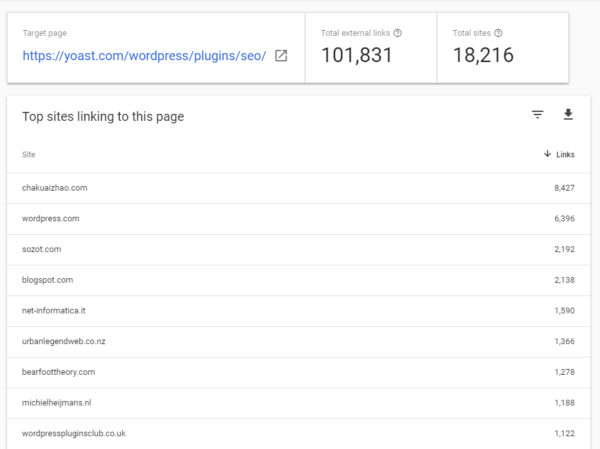Select chakuaizhao.com row
Screen dimensions: 600x449
(298, 188)
